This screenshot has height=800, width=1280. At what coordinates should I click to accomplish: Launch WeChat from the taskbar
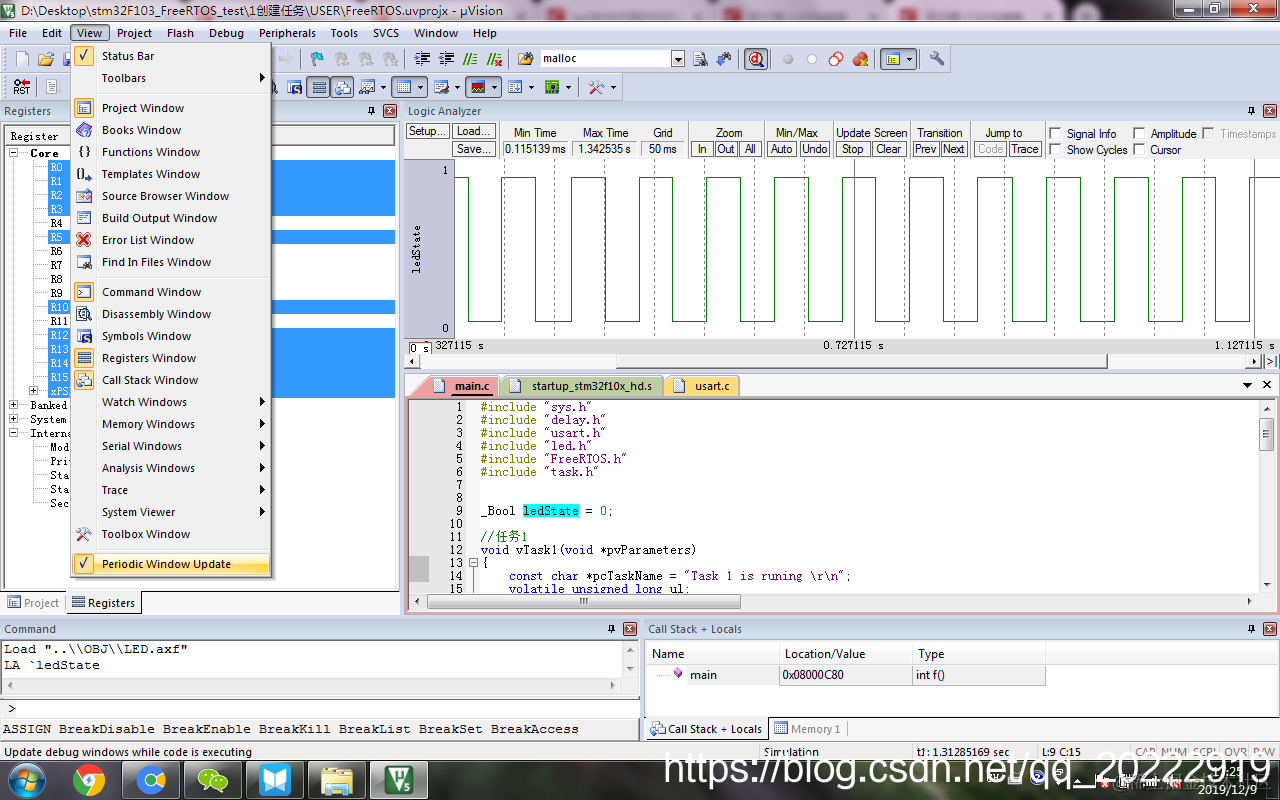(x=212, y=779)
